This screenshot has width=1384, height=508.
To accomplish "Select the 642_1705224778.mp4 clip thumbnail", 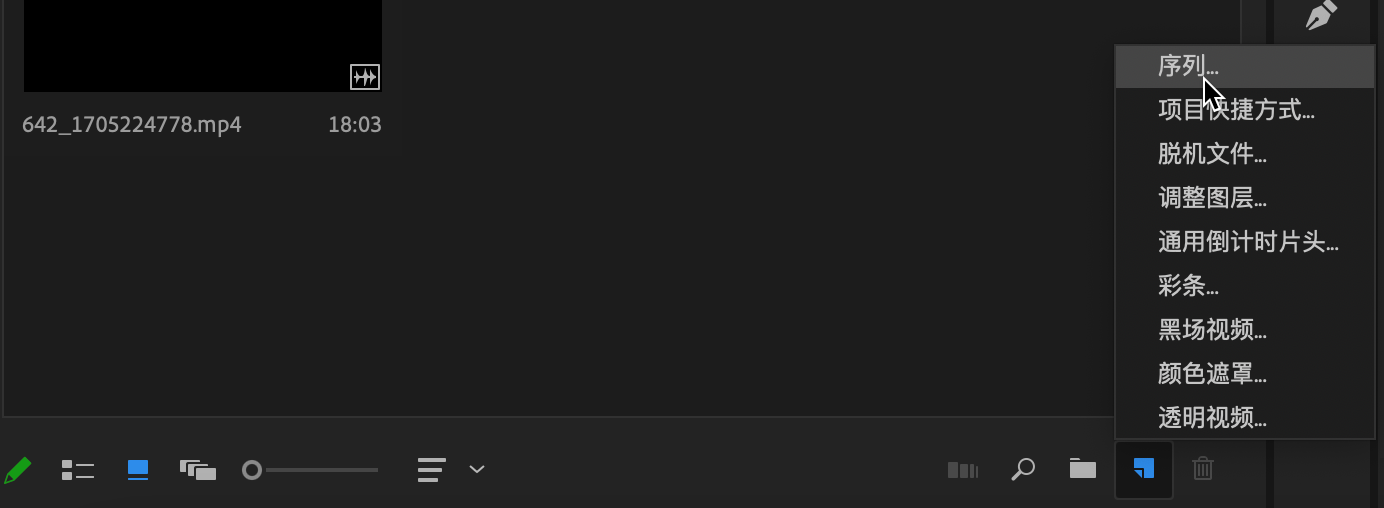I will tap(203, 46).
